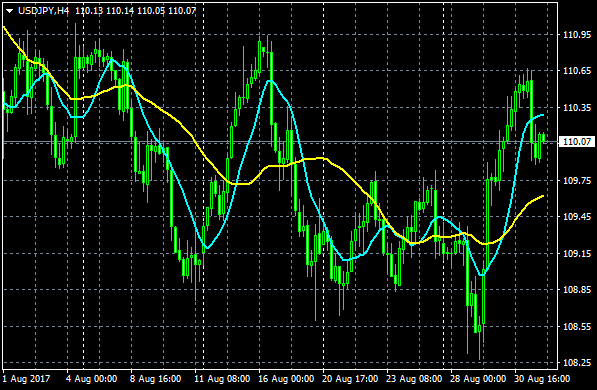The height and width of the screenshot is (390, 597).
Task: Click the 4 Aug 00:00 time label
Action: tap(91, 379)
